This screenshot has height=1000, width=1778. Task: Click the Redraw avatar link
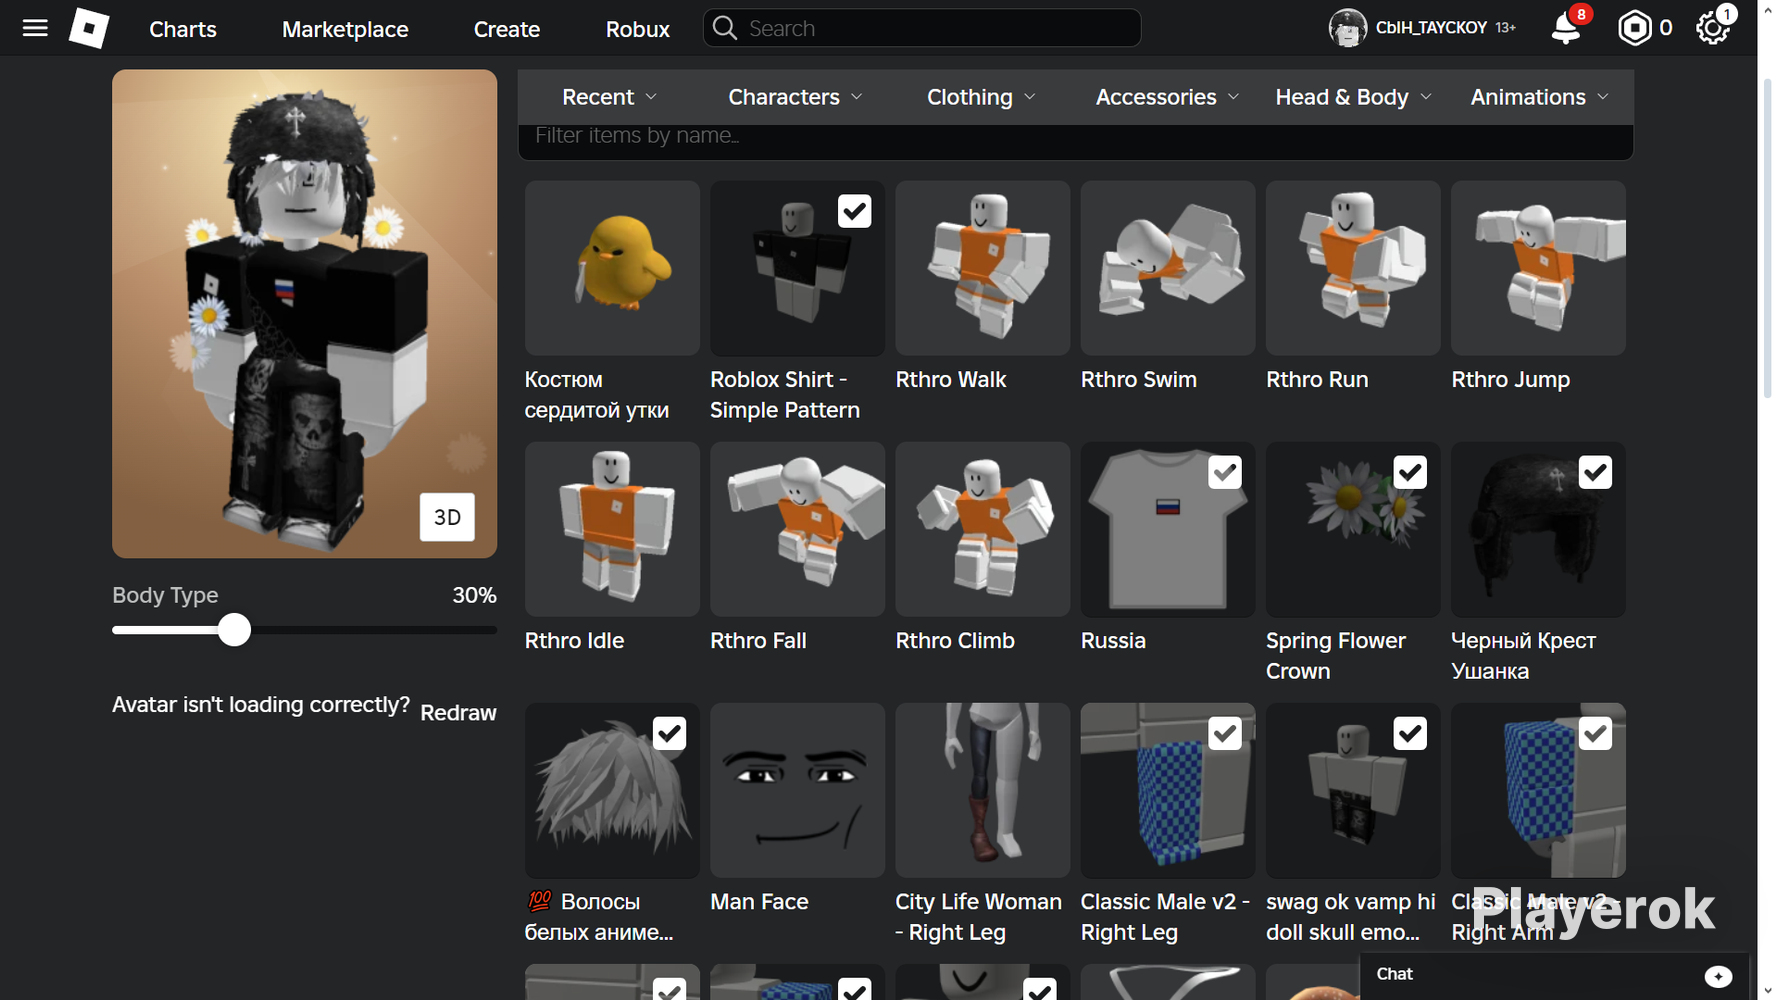[458, 713]
